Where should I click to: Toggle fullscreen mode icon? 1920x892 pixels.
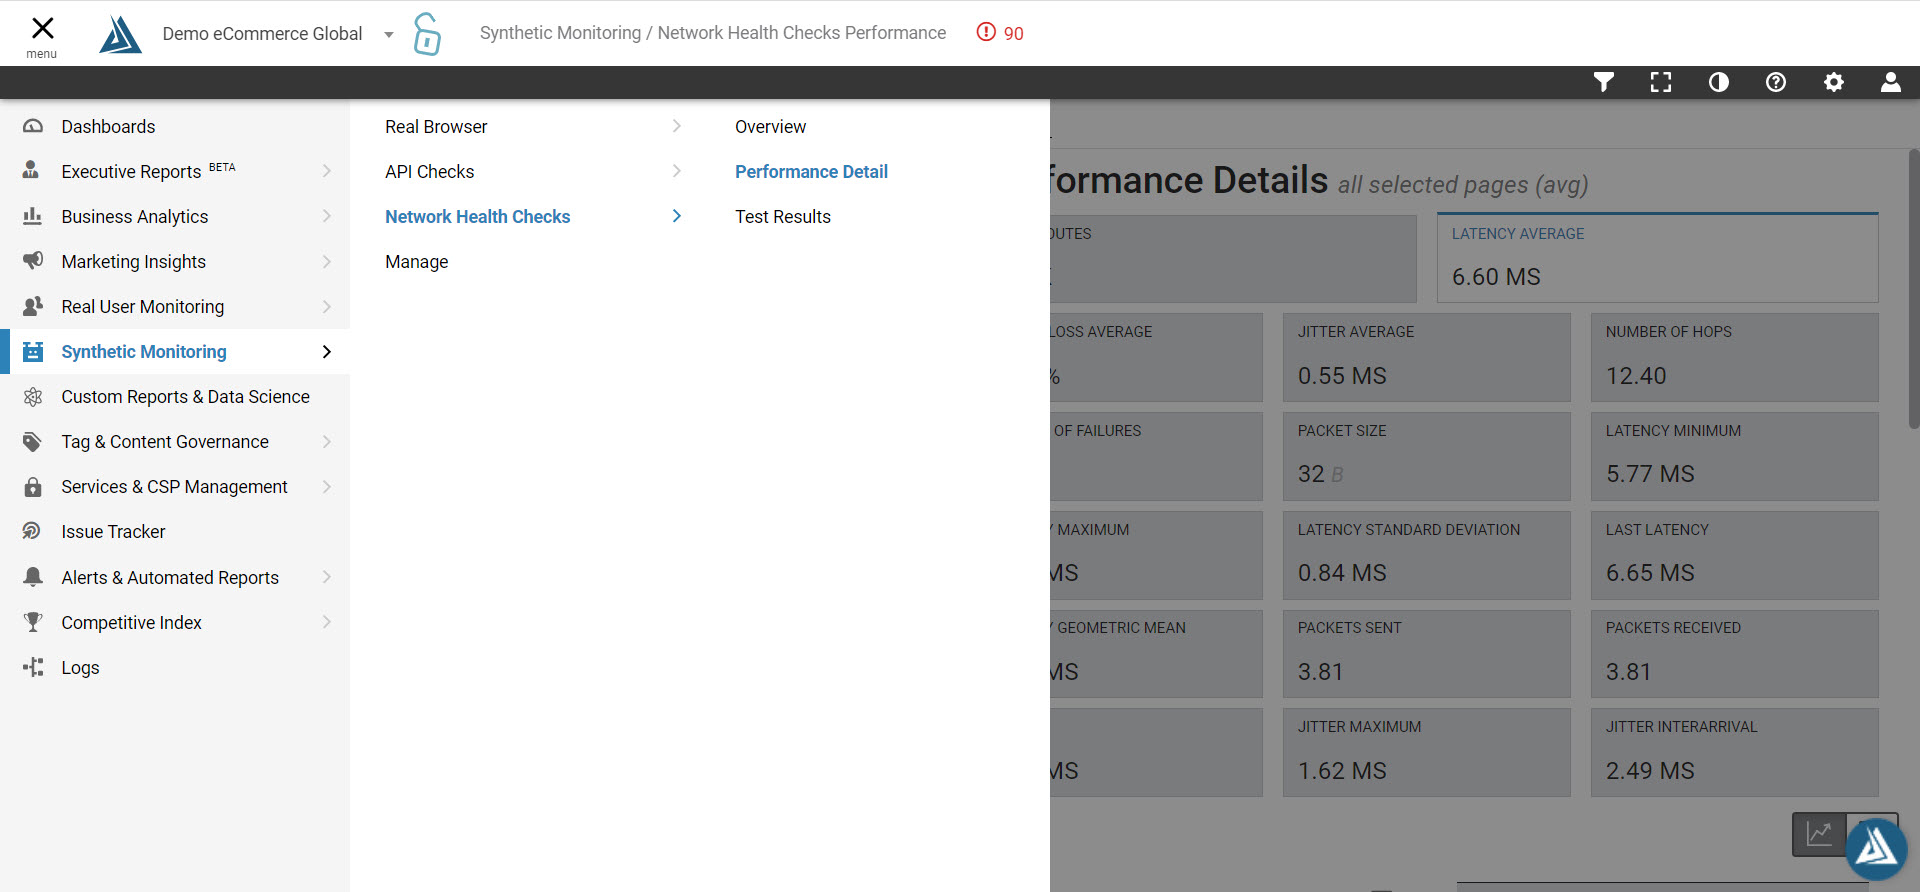tap(1661, 82)
